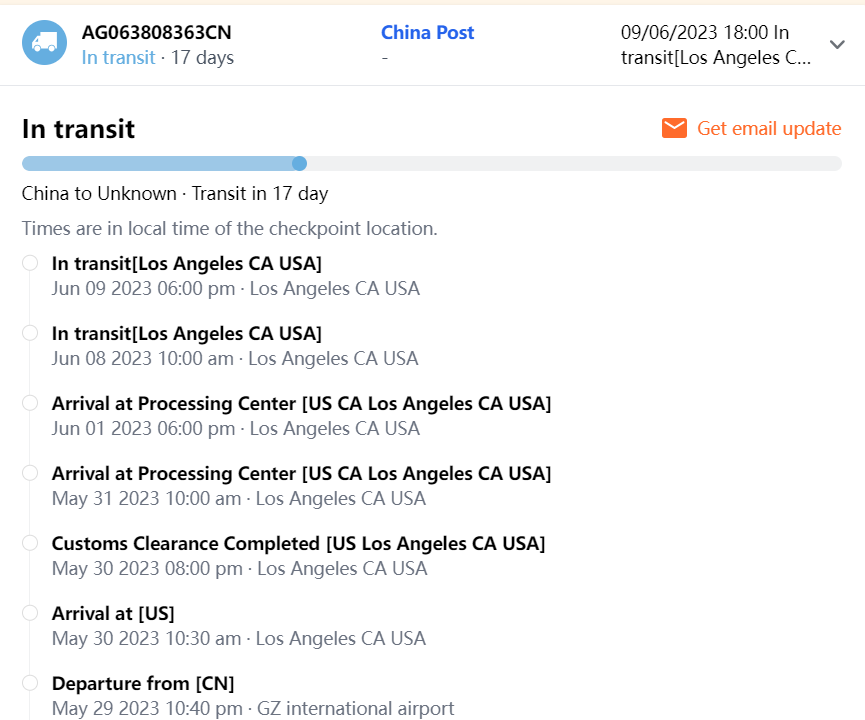
Task: Click the latest status summary in header
Action: [x=716, y=45]
